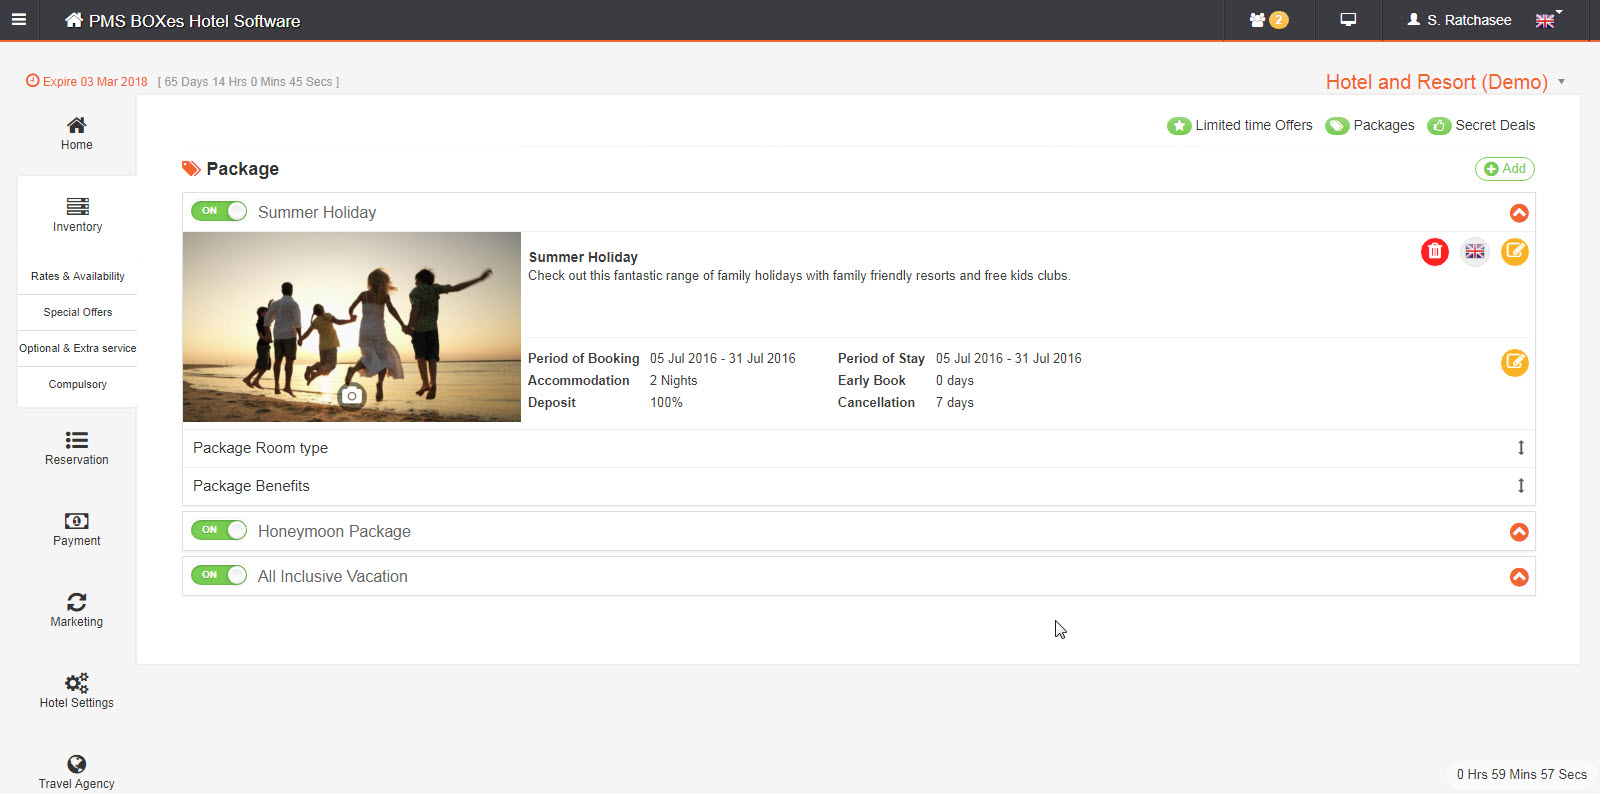This screenshot has height=794, width=1600.
Task: Select Rates & Availability in sidebar
Action: 78,276
